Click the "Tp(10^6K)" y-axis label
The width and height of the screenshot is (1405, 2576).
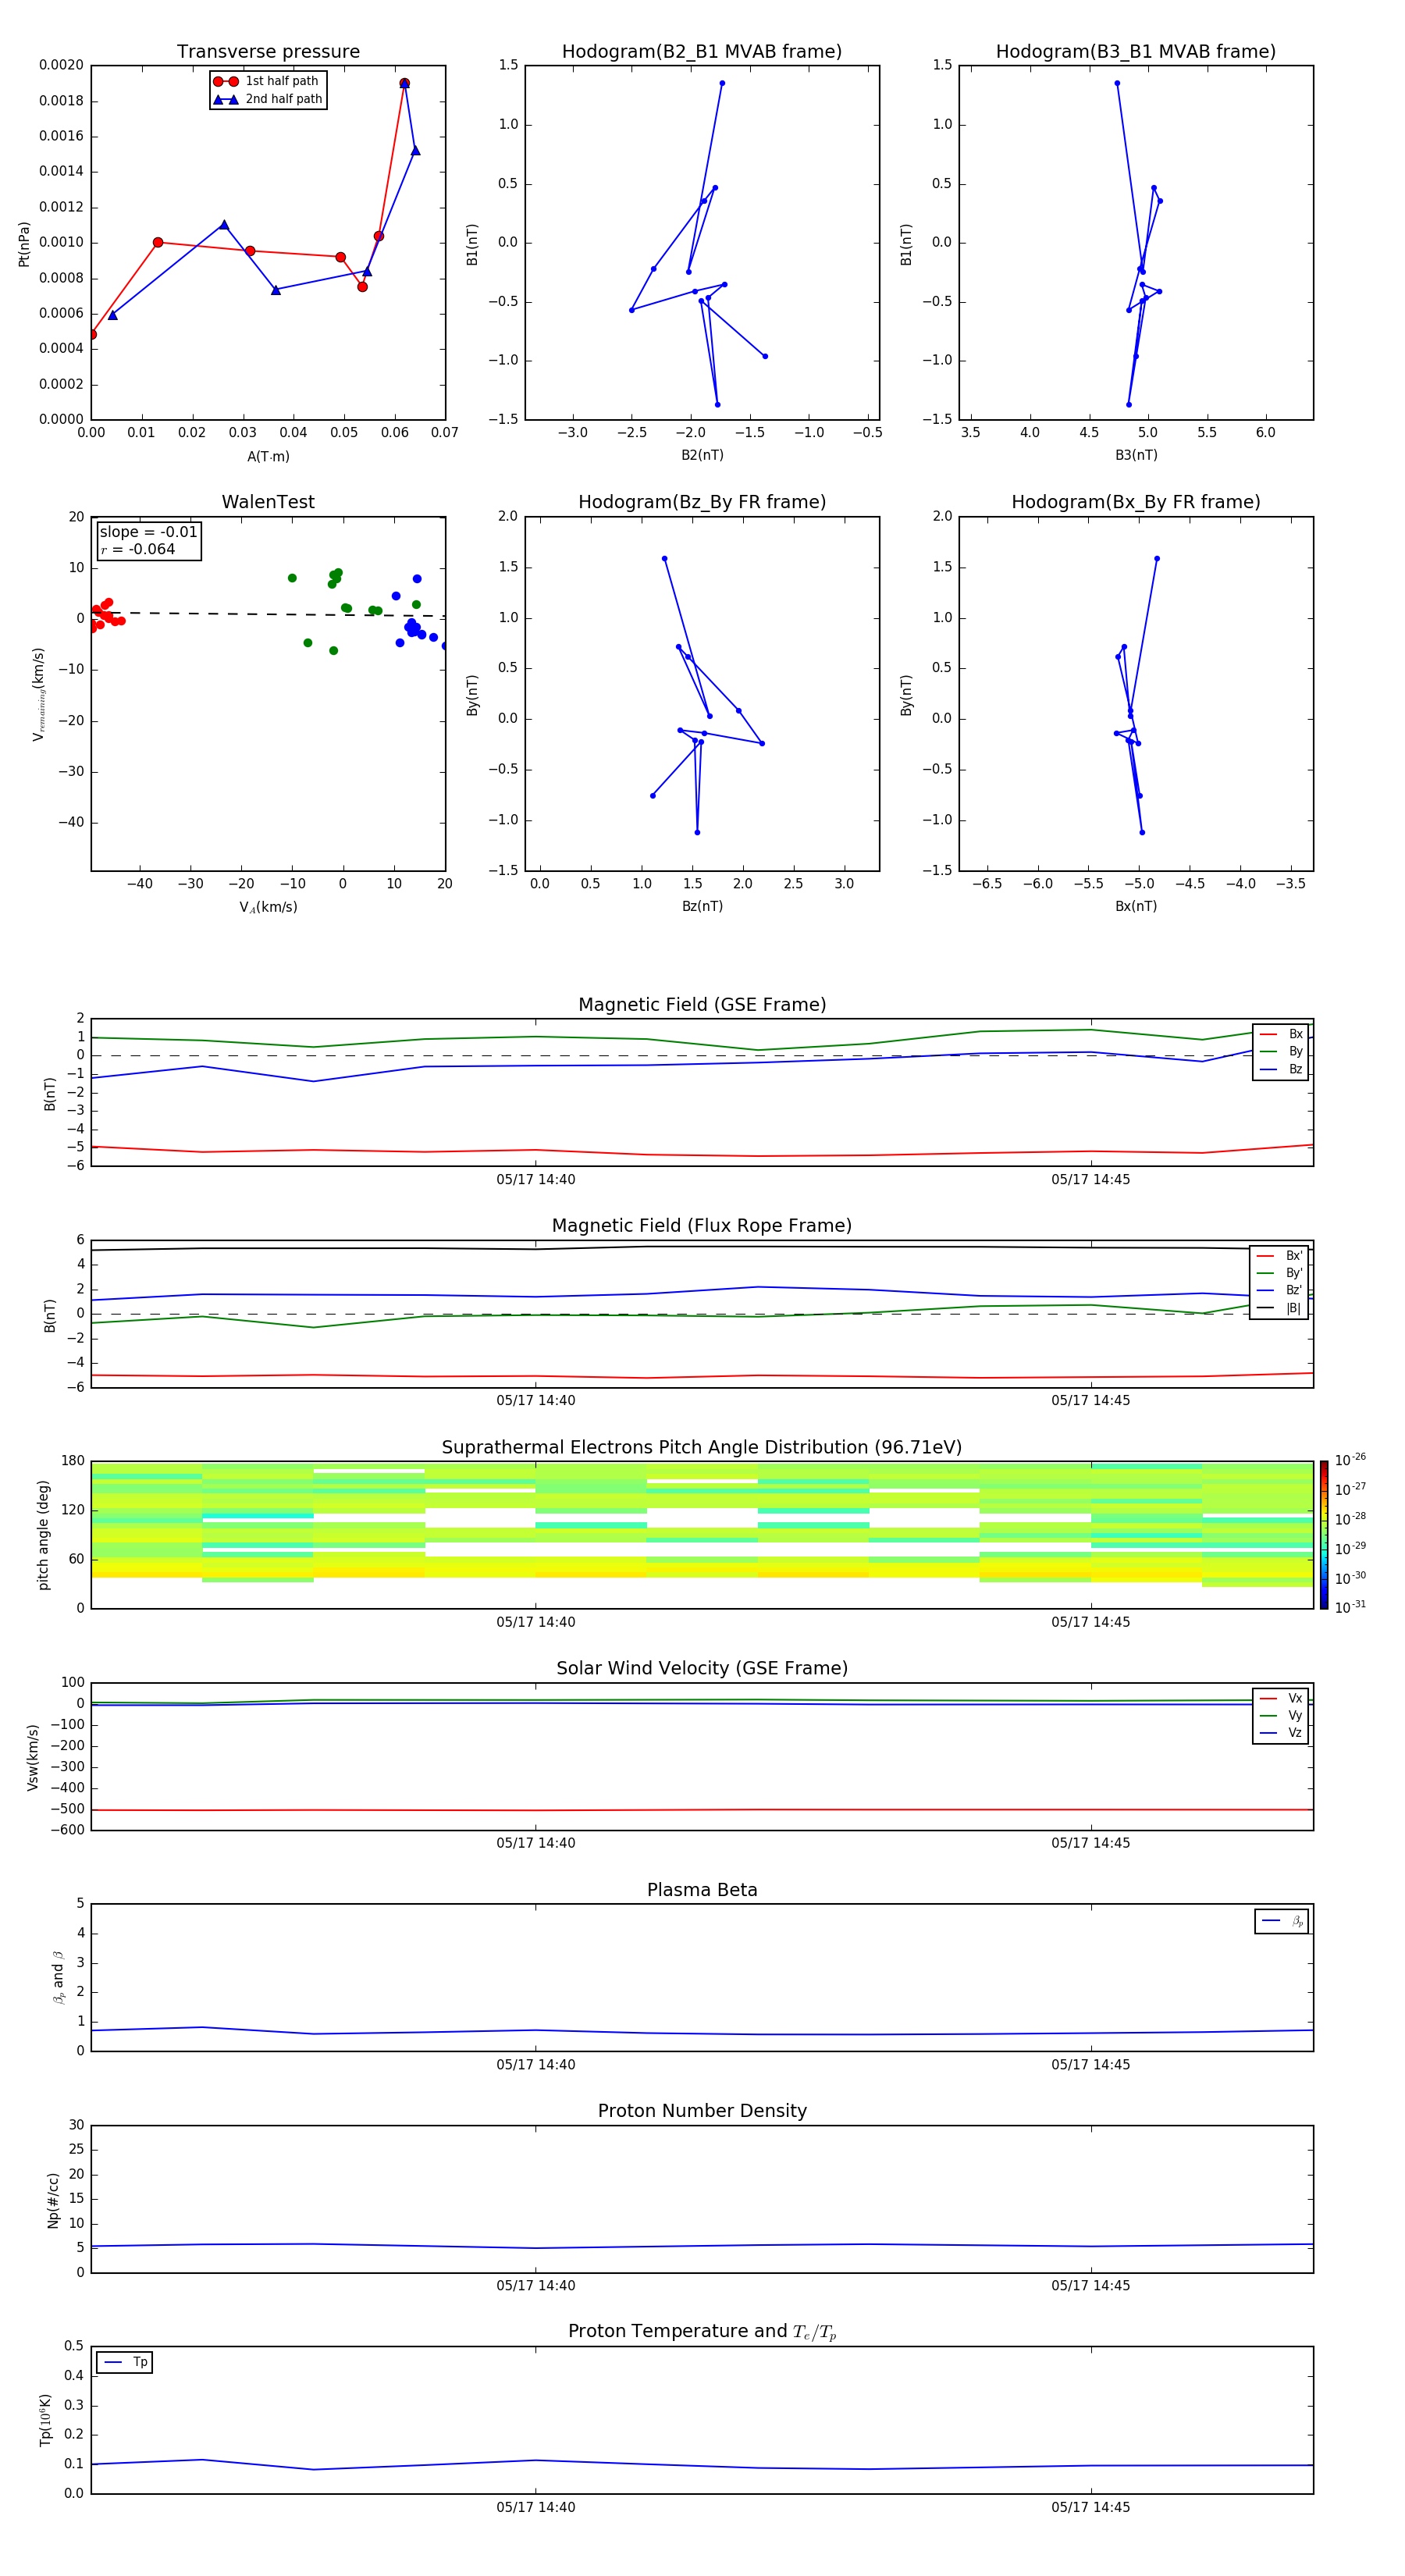click(45, 2420)
